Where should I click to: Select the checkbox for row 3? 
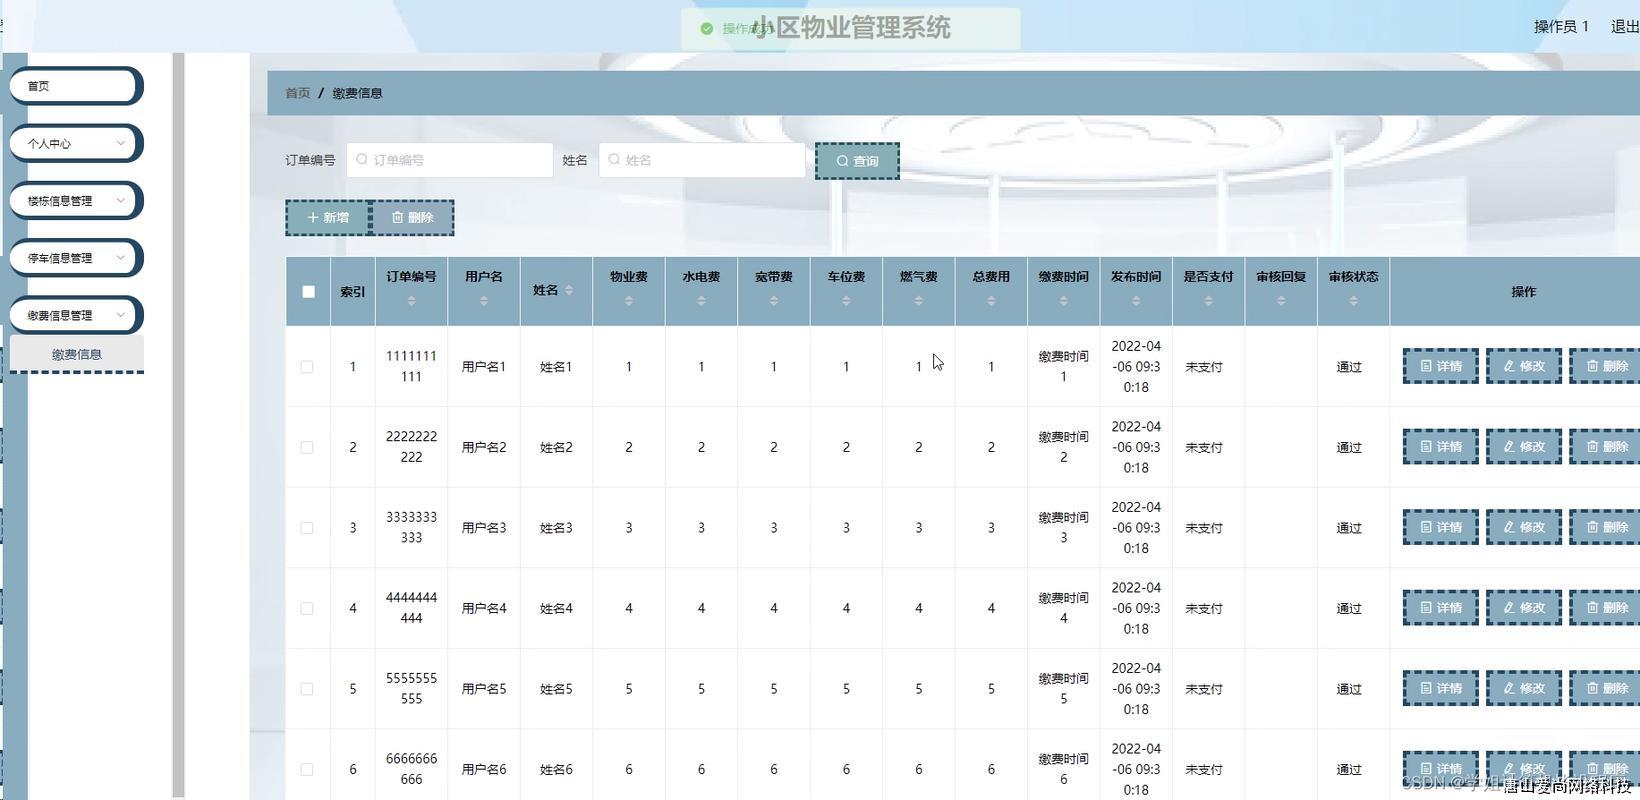307,528
